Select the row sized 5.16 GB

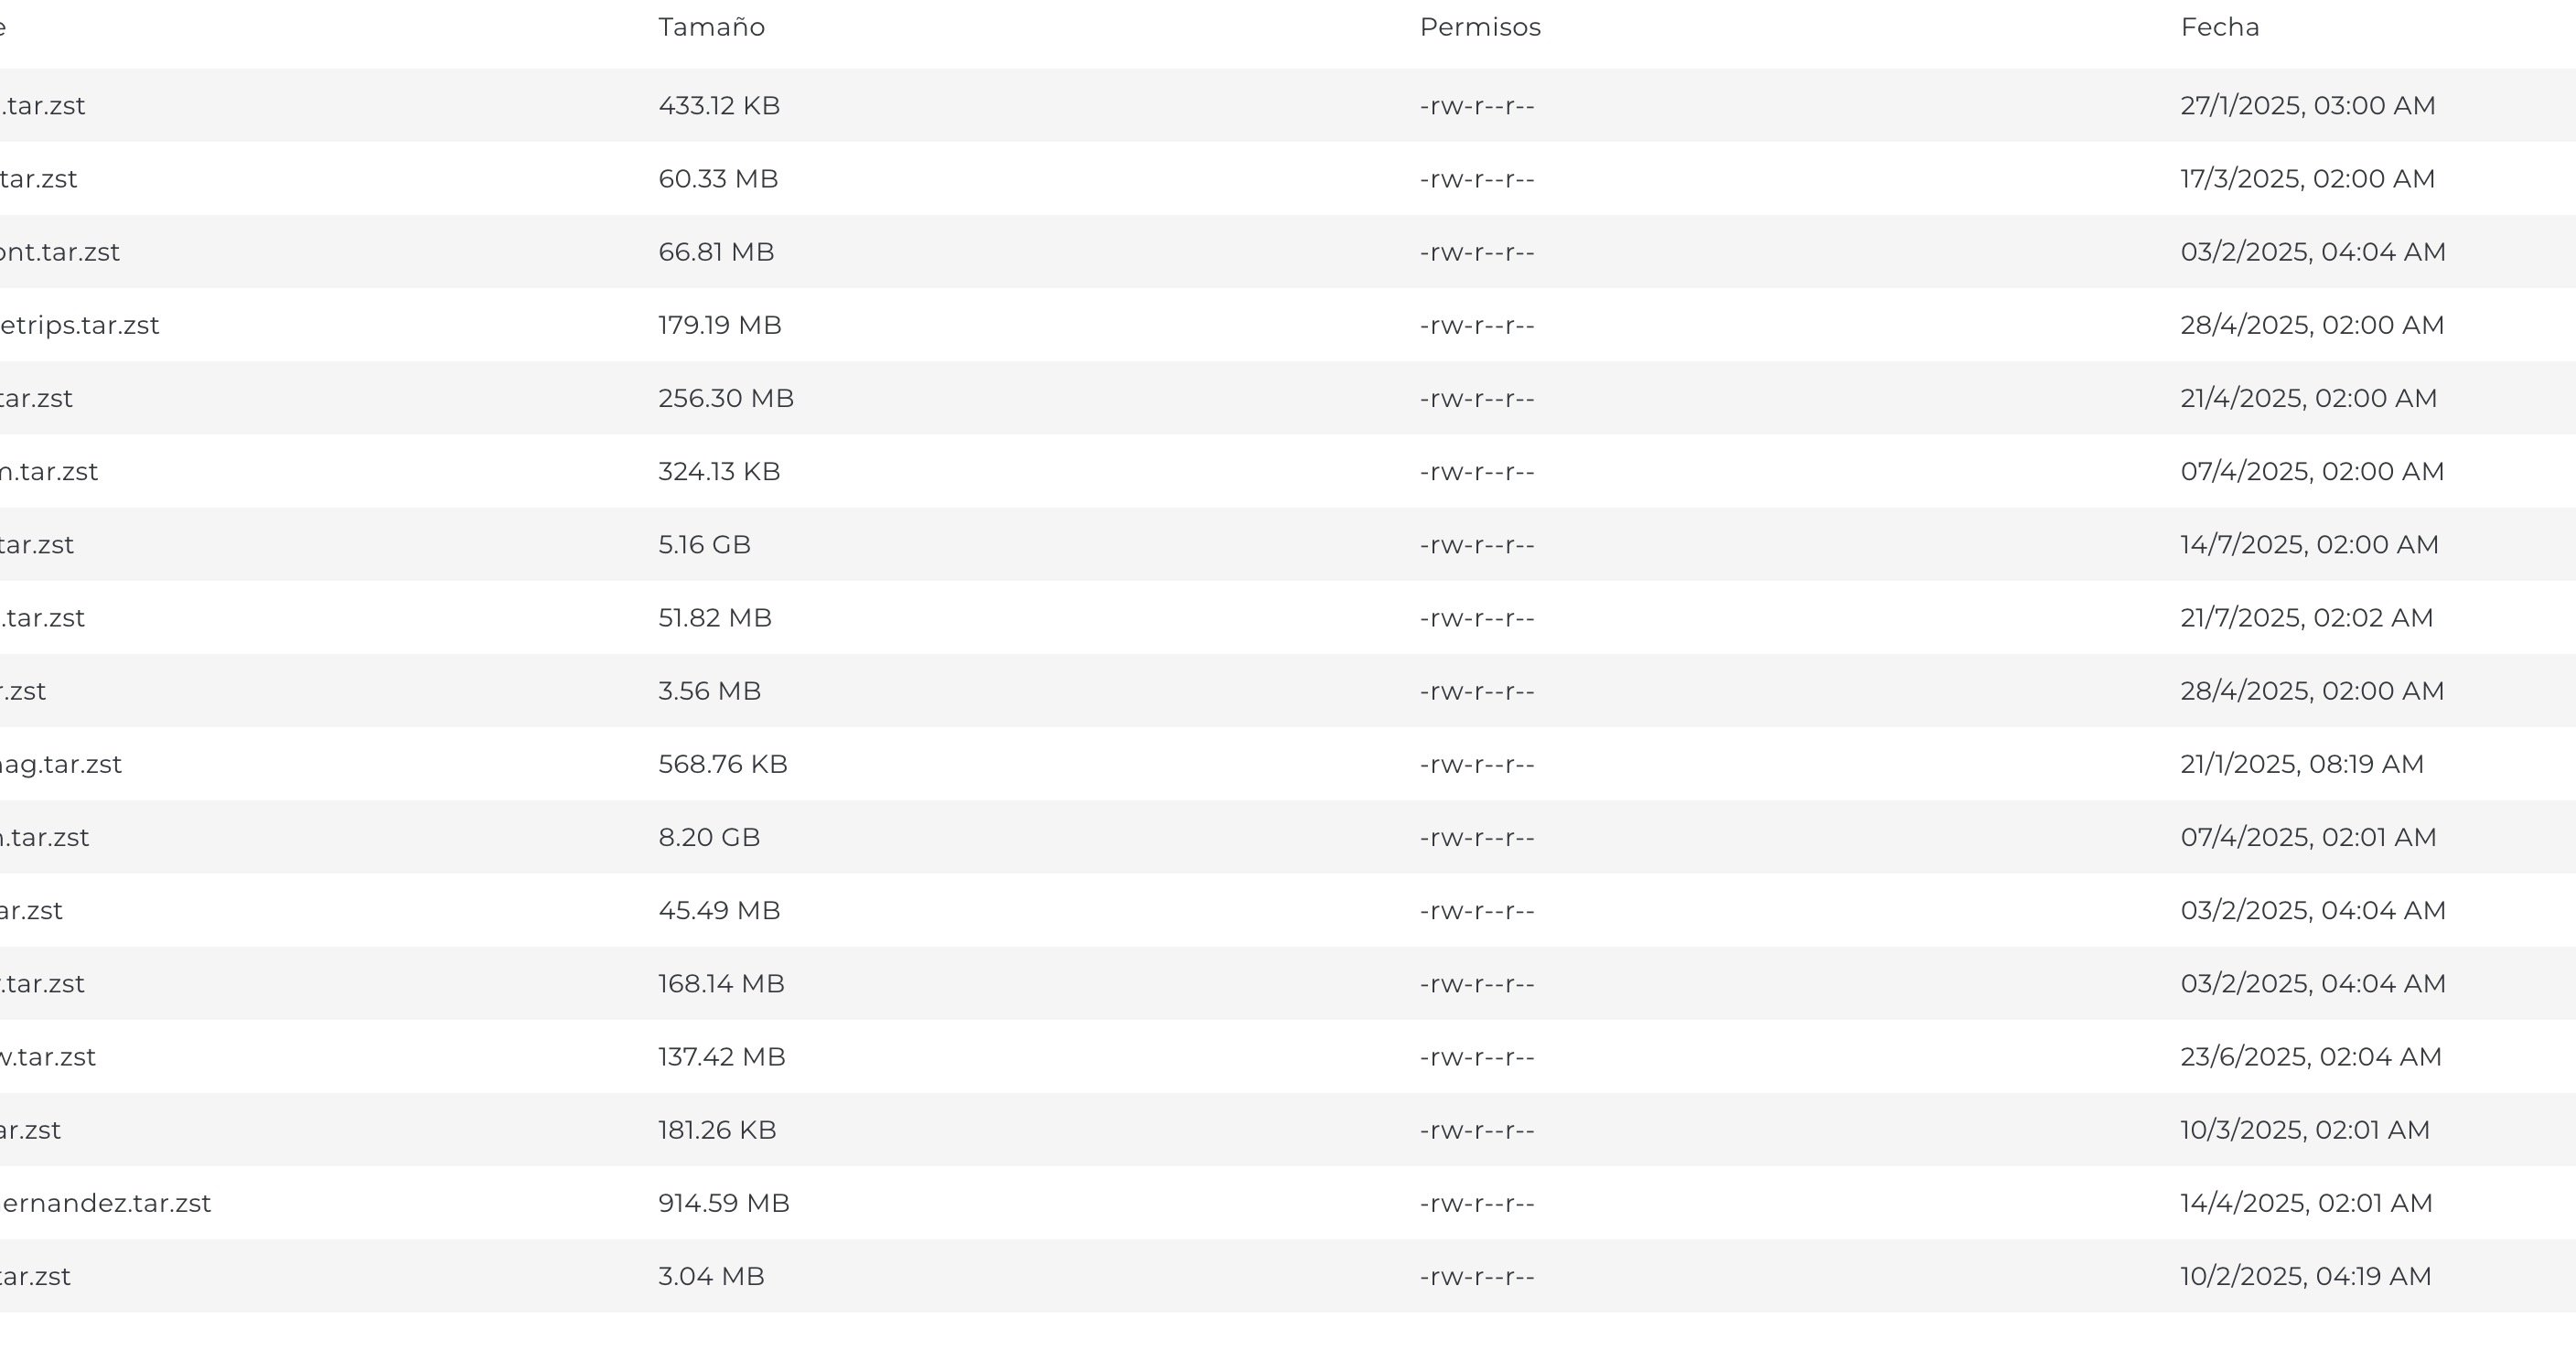(1288, 544)
